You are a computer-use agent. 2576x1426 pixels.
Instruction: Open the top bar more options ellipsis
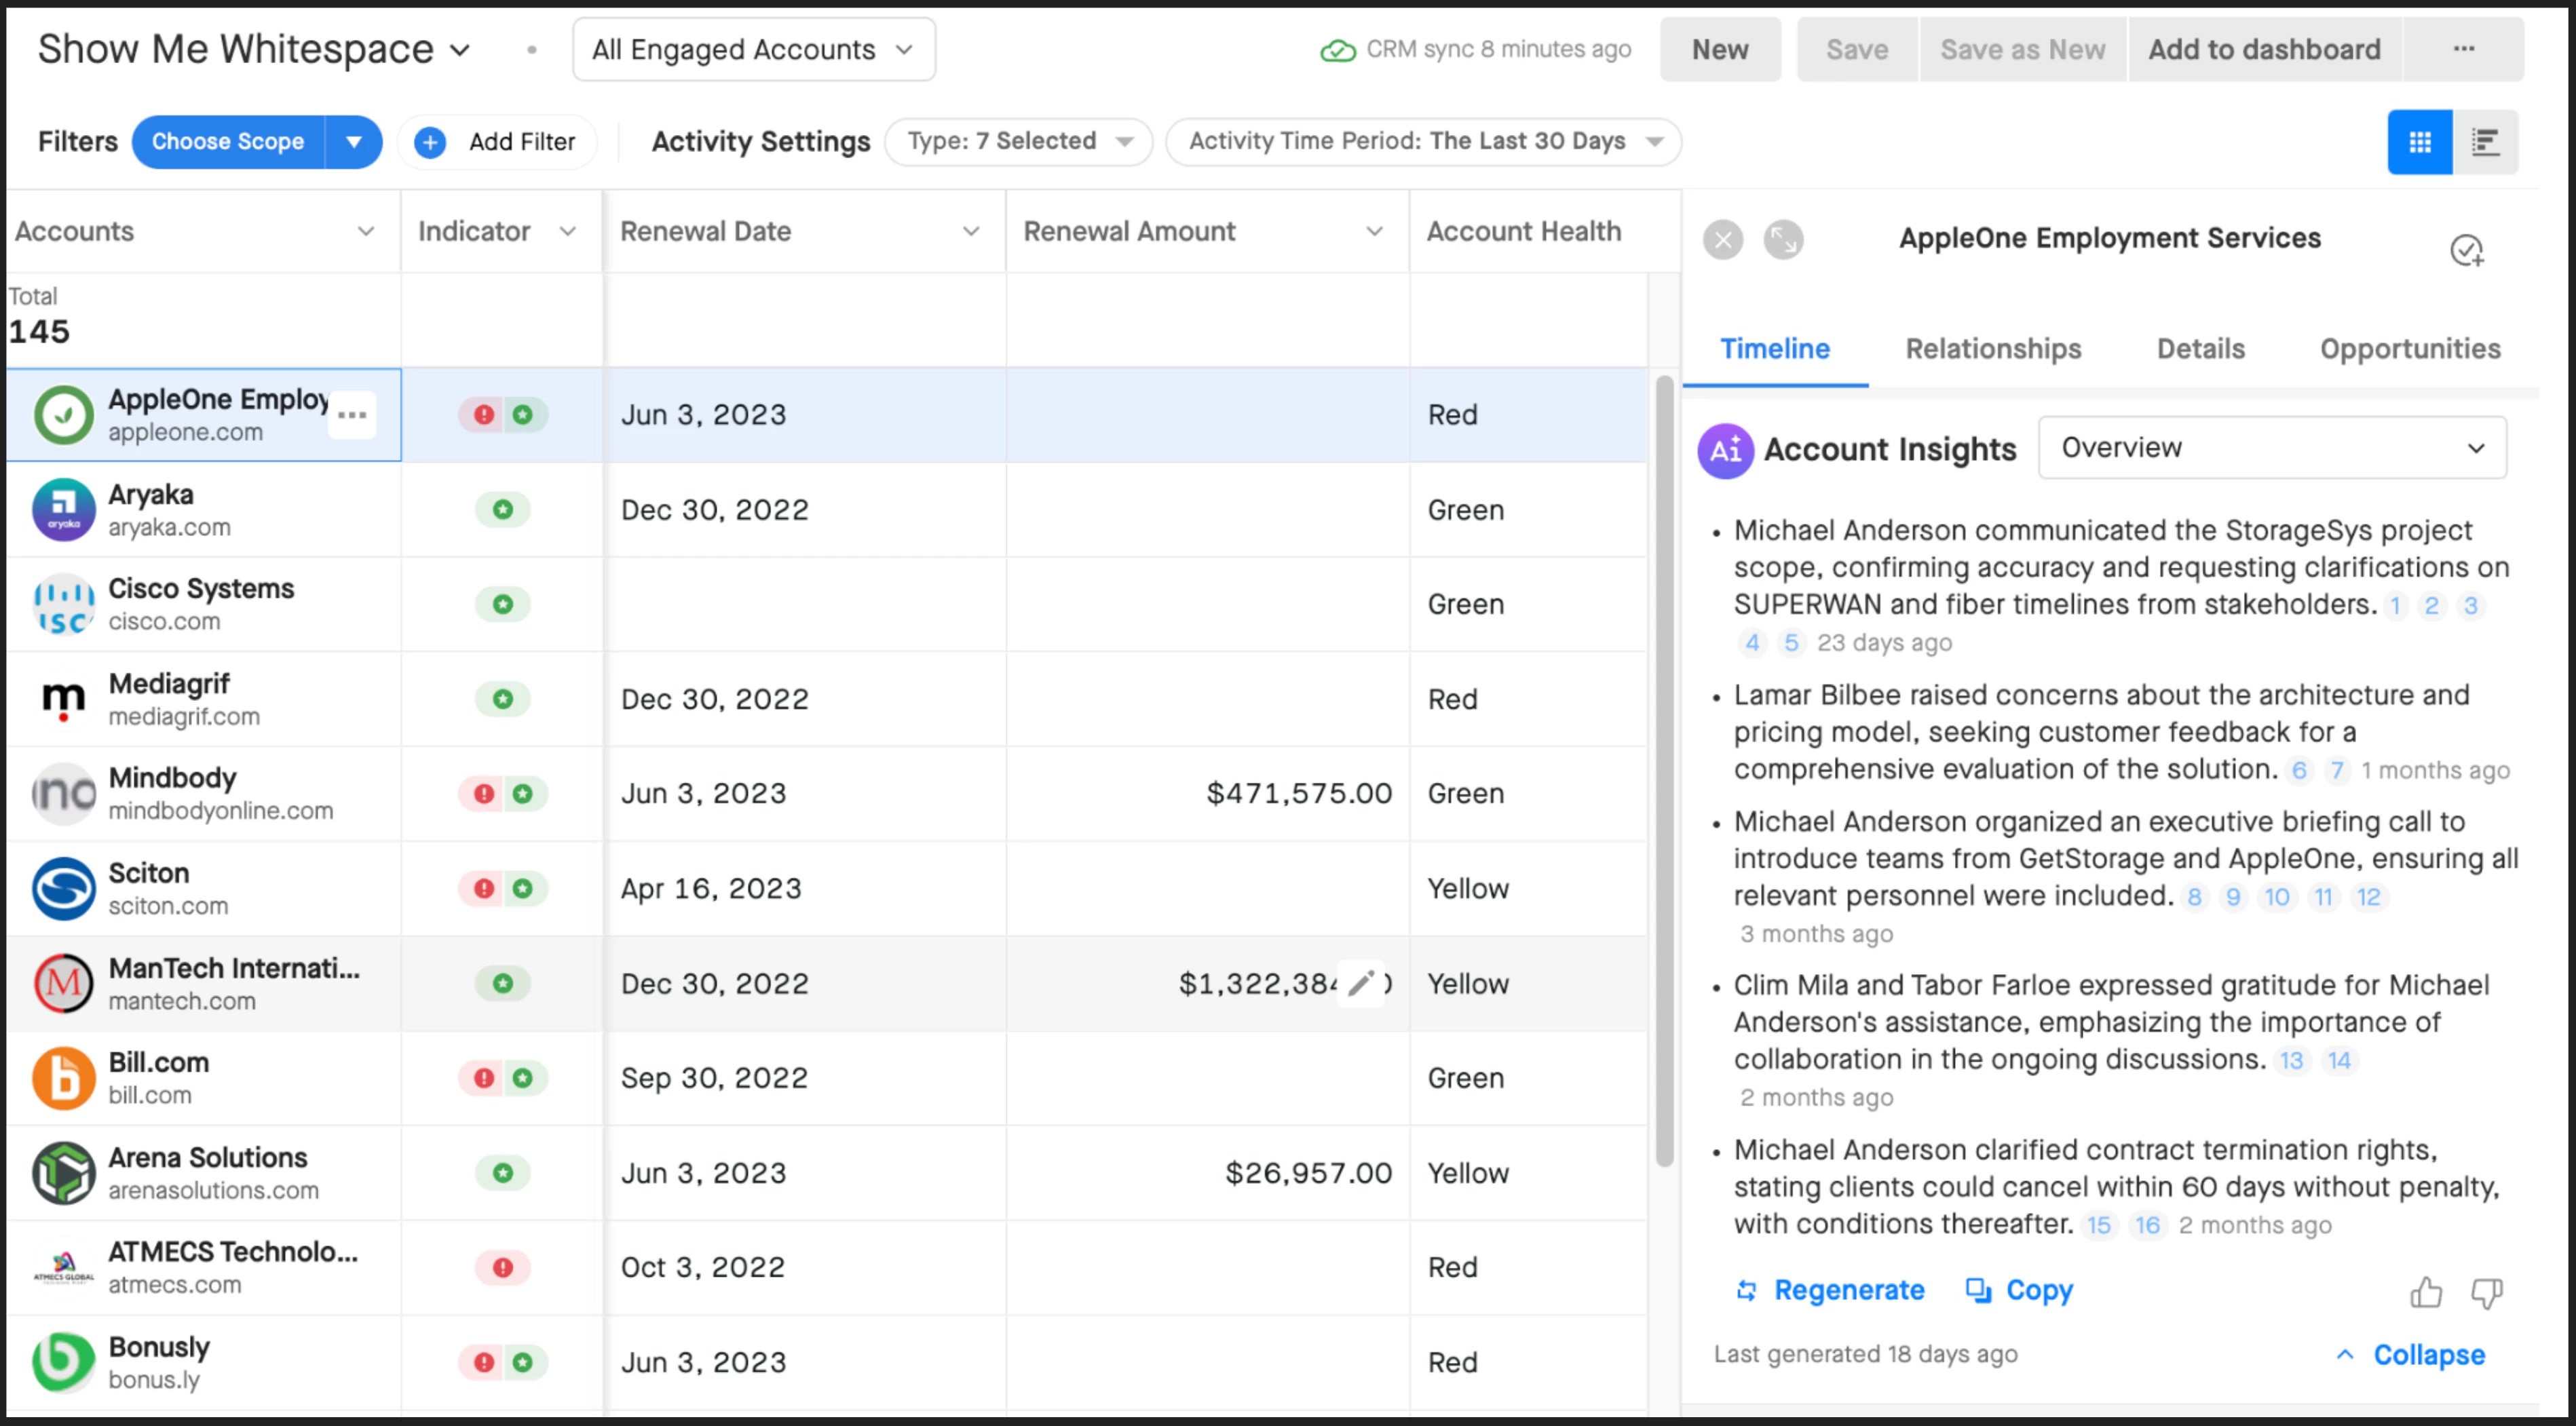coord(2463,49)
